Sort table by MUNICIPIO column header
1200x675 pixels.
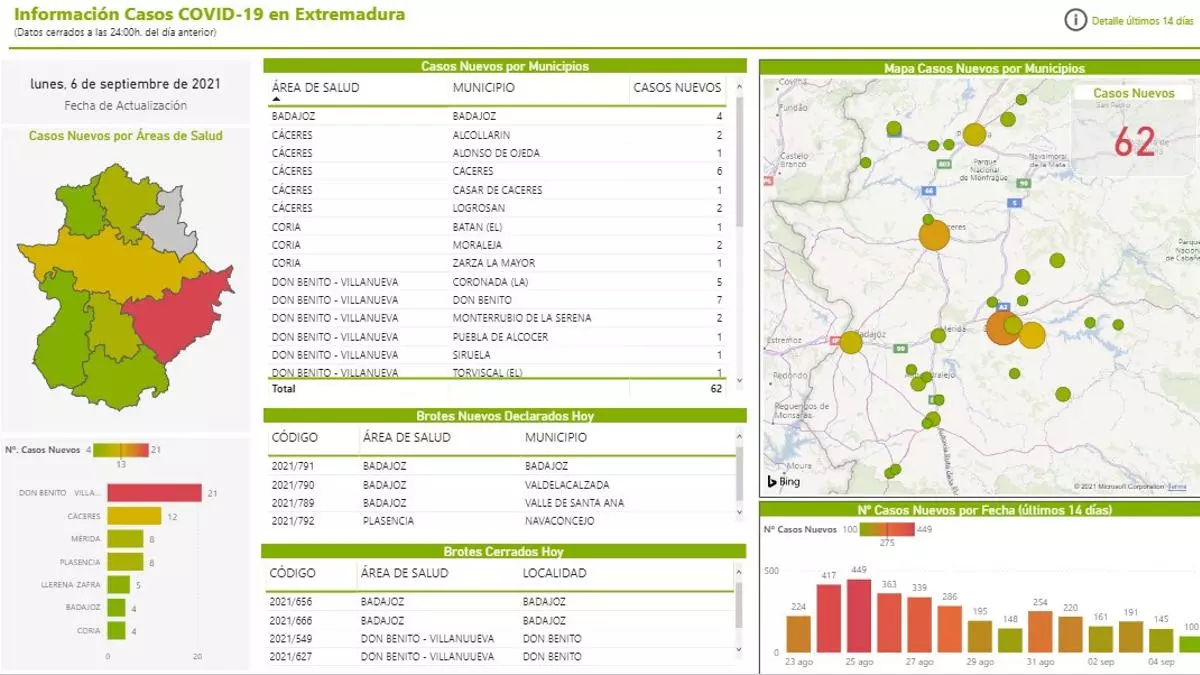[483, 88]
